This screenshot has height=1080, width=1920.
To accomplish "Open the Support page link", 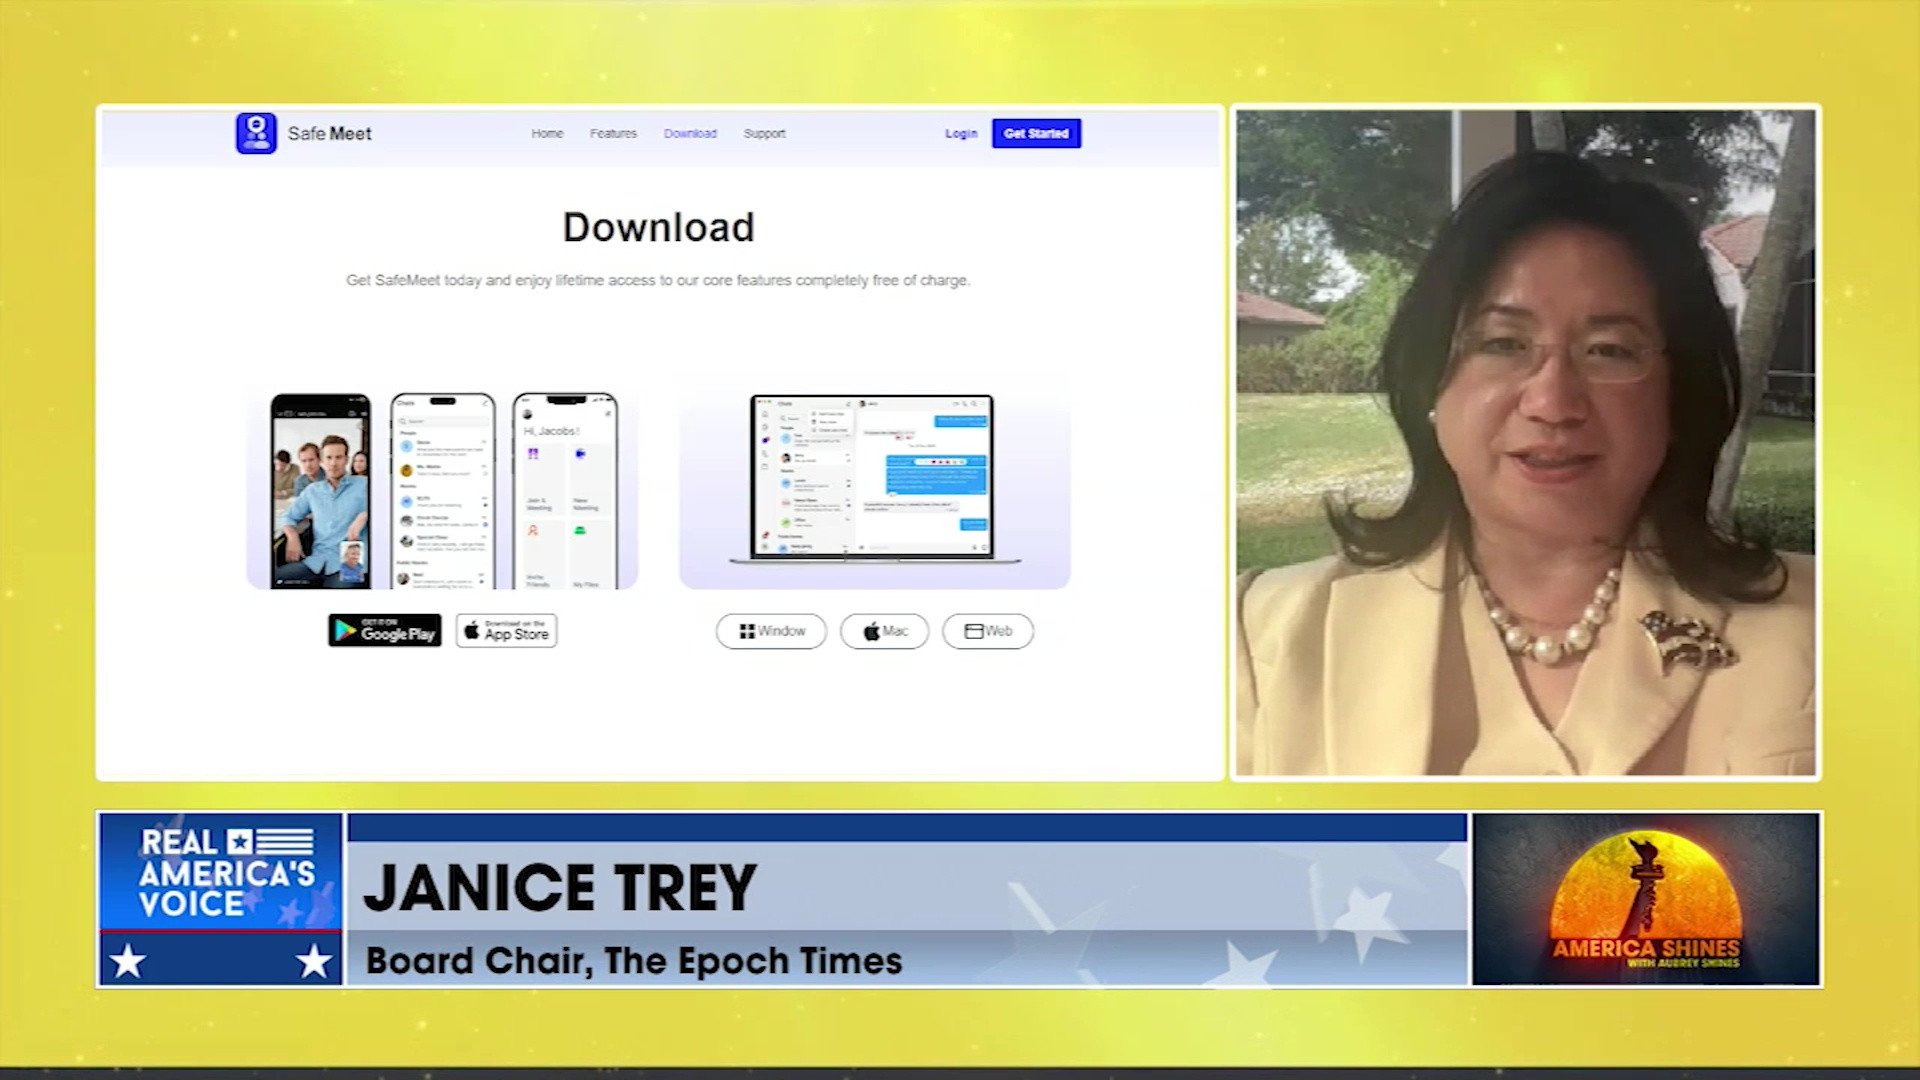I will point(764,133).
